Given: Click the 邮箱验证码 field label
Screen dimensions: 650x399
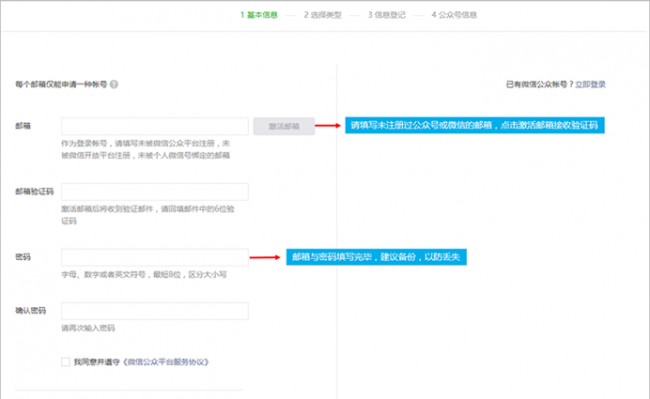Looking at the screenshot, I should (x=34, y=191).
